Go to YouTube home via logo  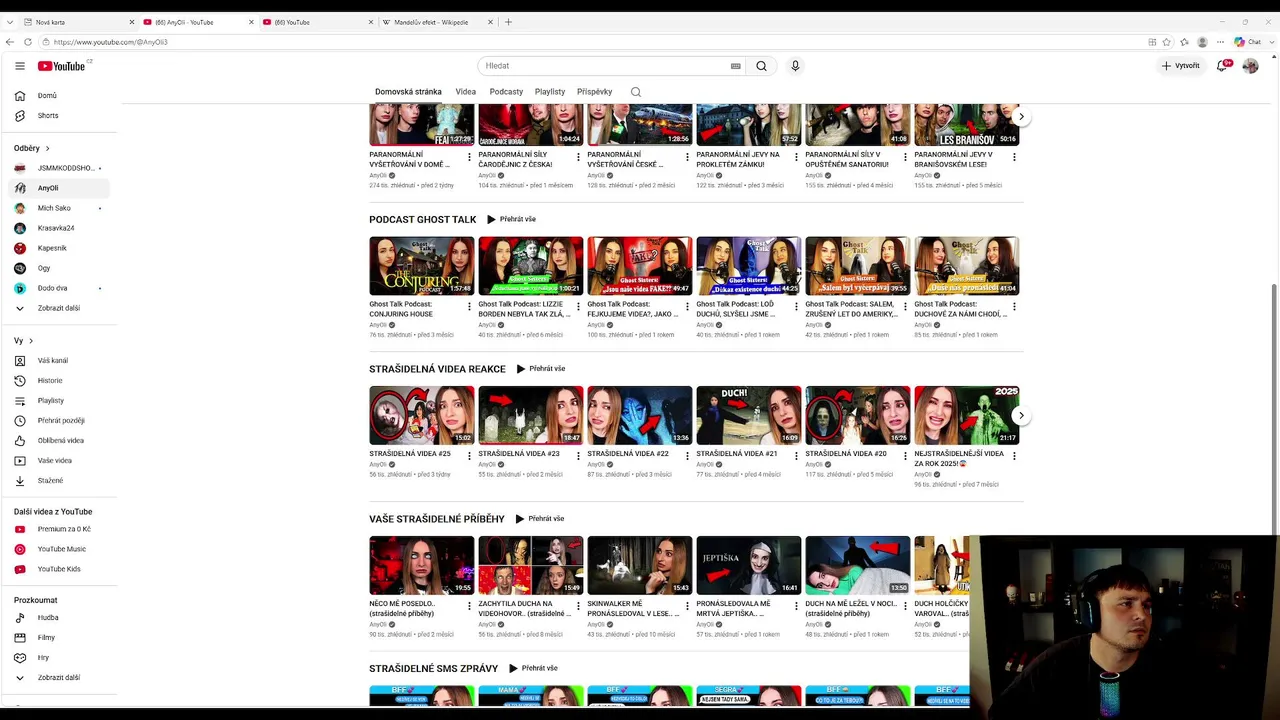[62, 66]
